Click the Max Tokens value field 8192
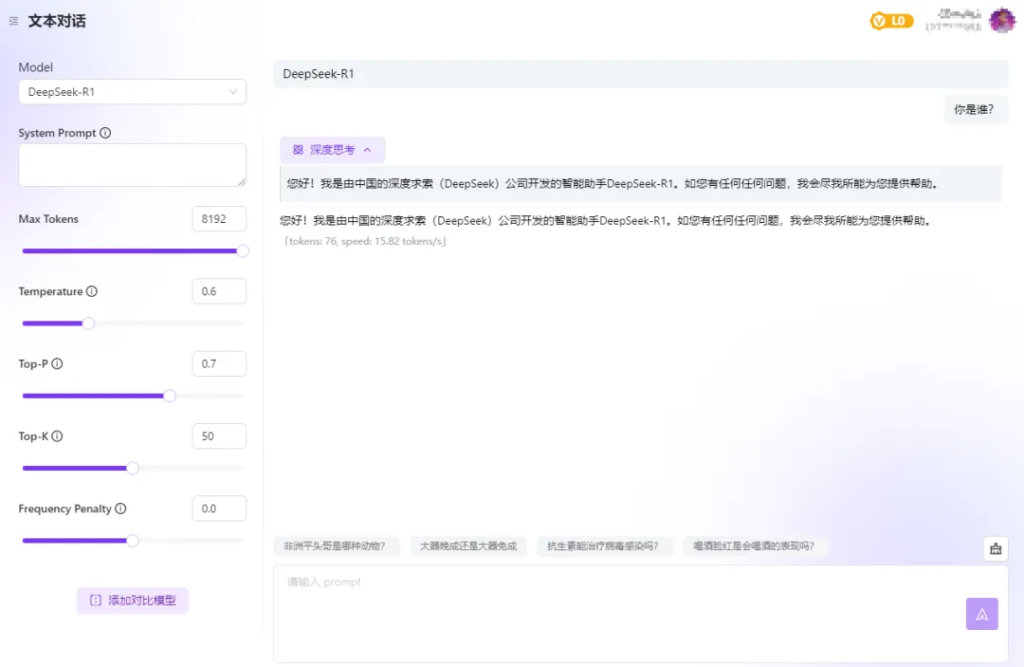This screenshot has height=667, width=1024. (218, 219)
